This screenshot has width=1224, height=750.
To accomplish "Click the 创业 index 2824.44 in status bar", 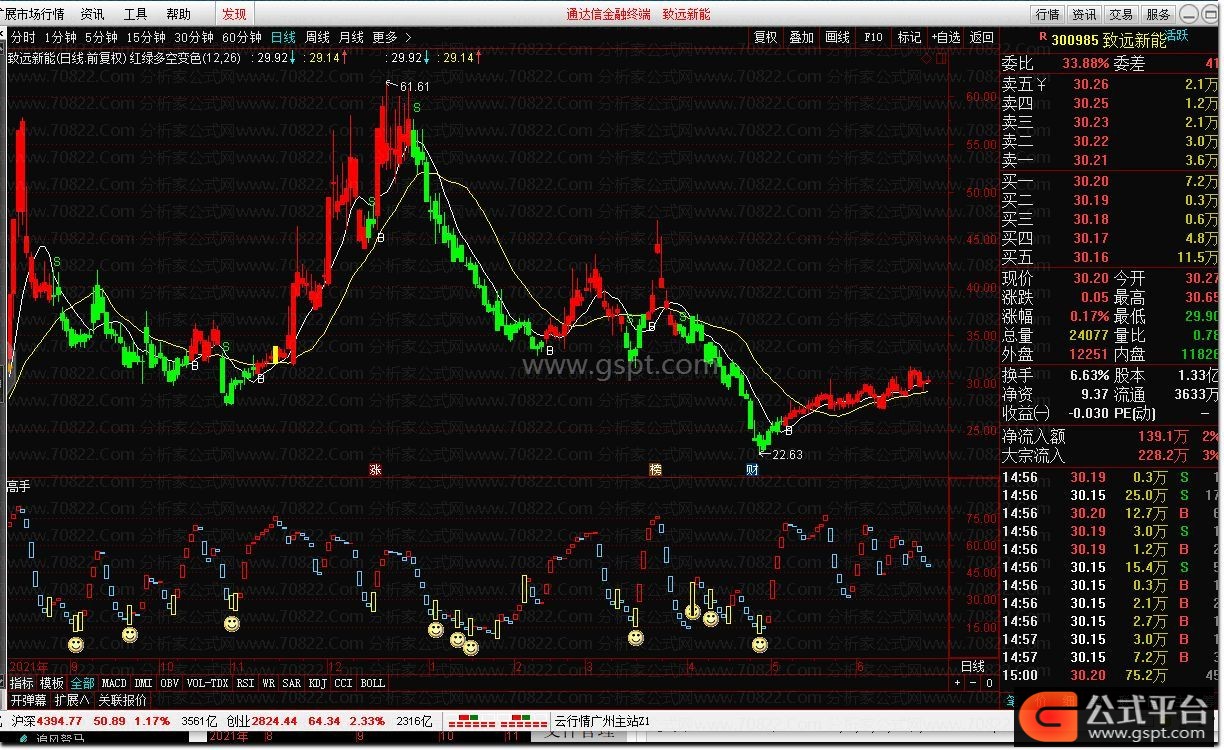I will coord(261,720).
